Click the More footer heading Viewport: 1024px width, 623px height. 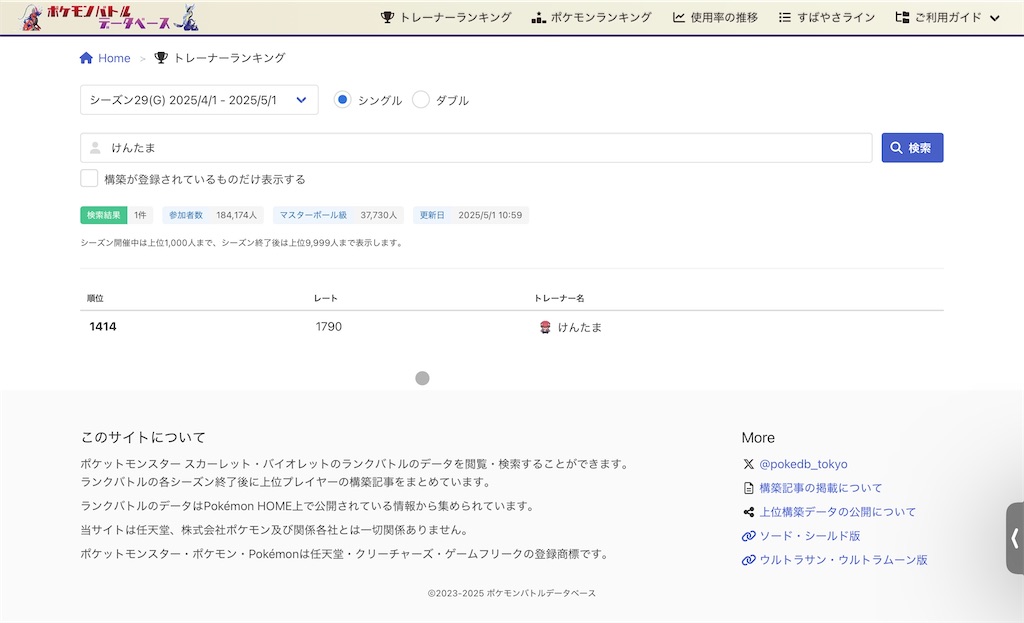point(758,438)
